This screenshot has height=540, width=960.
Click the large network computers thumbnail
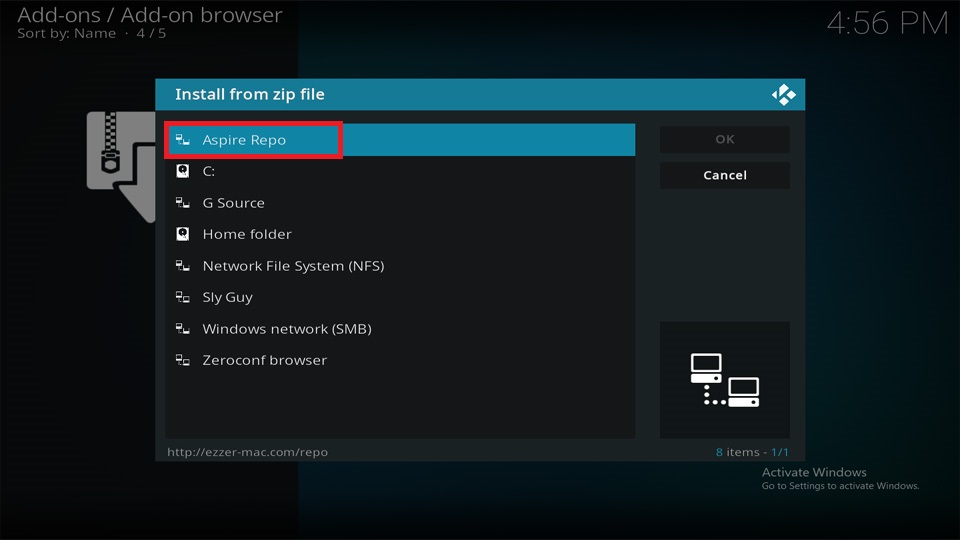tap(725, 380)
